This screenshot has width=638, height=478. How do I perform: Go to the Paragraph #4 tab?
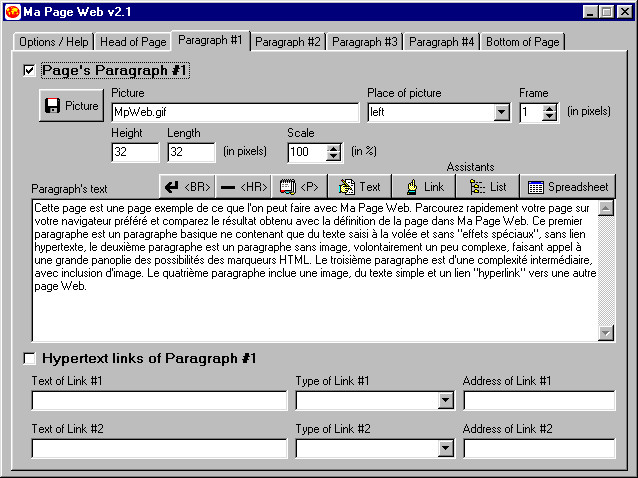pyautogui.click(x=441, y=42)
